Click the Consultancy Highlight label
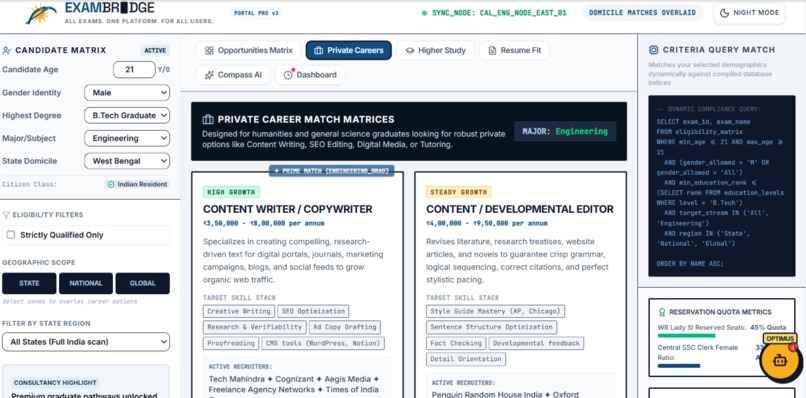Viewport: 806px width, 398px height. pos(55,383)
